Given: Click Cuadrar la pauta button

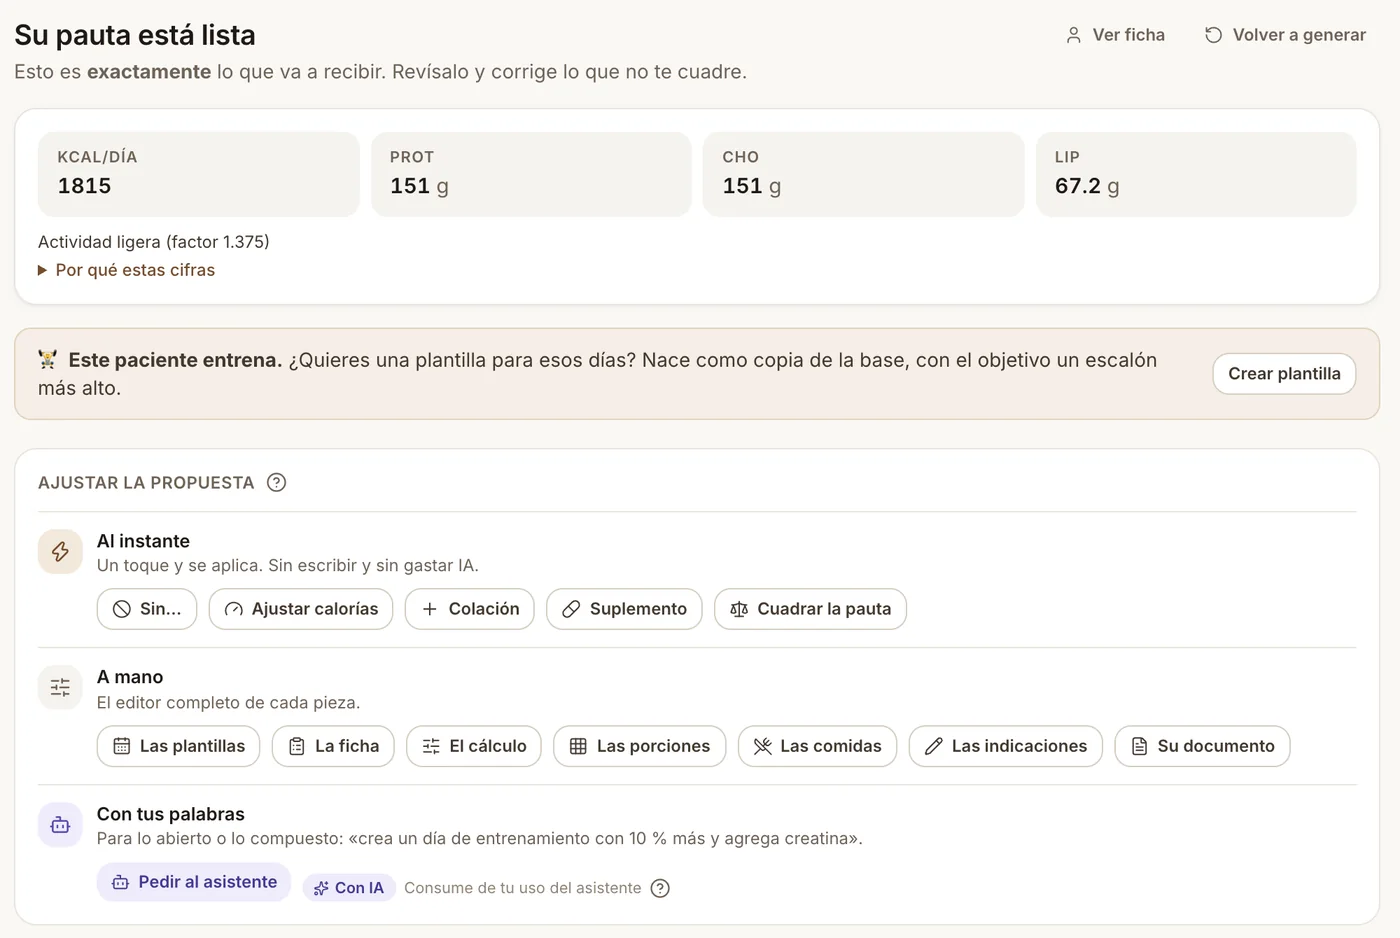Looking at the screenshot, I should click(810, 609).
